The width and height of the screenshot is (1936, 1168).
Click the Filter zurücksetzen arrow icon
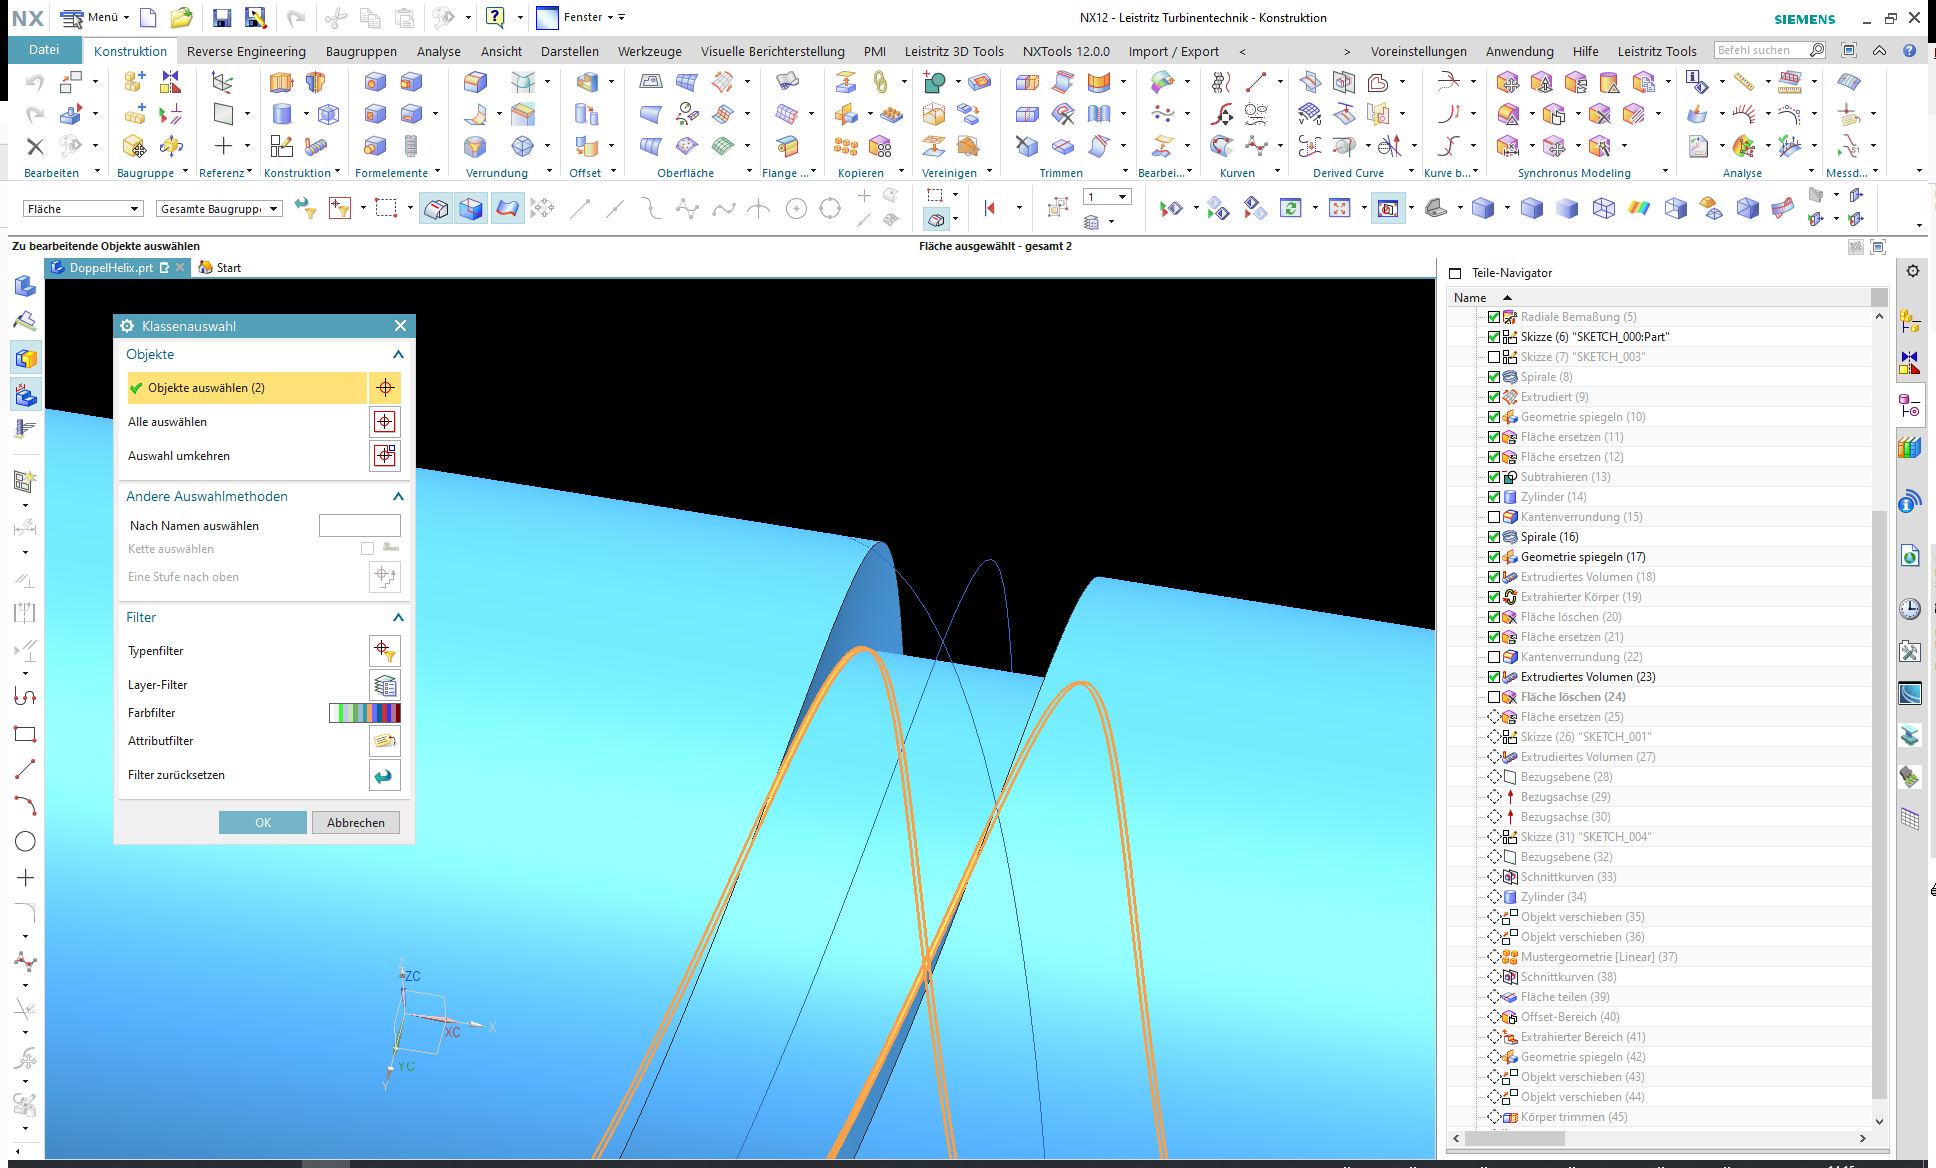[385, 775]
